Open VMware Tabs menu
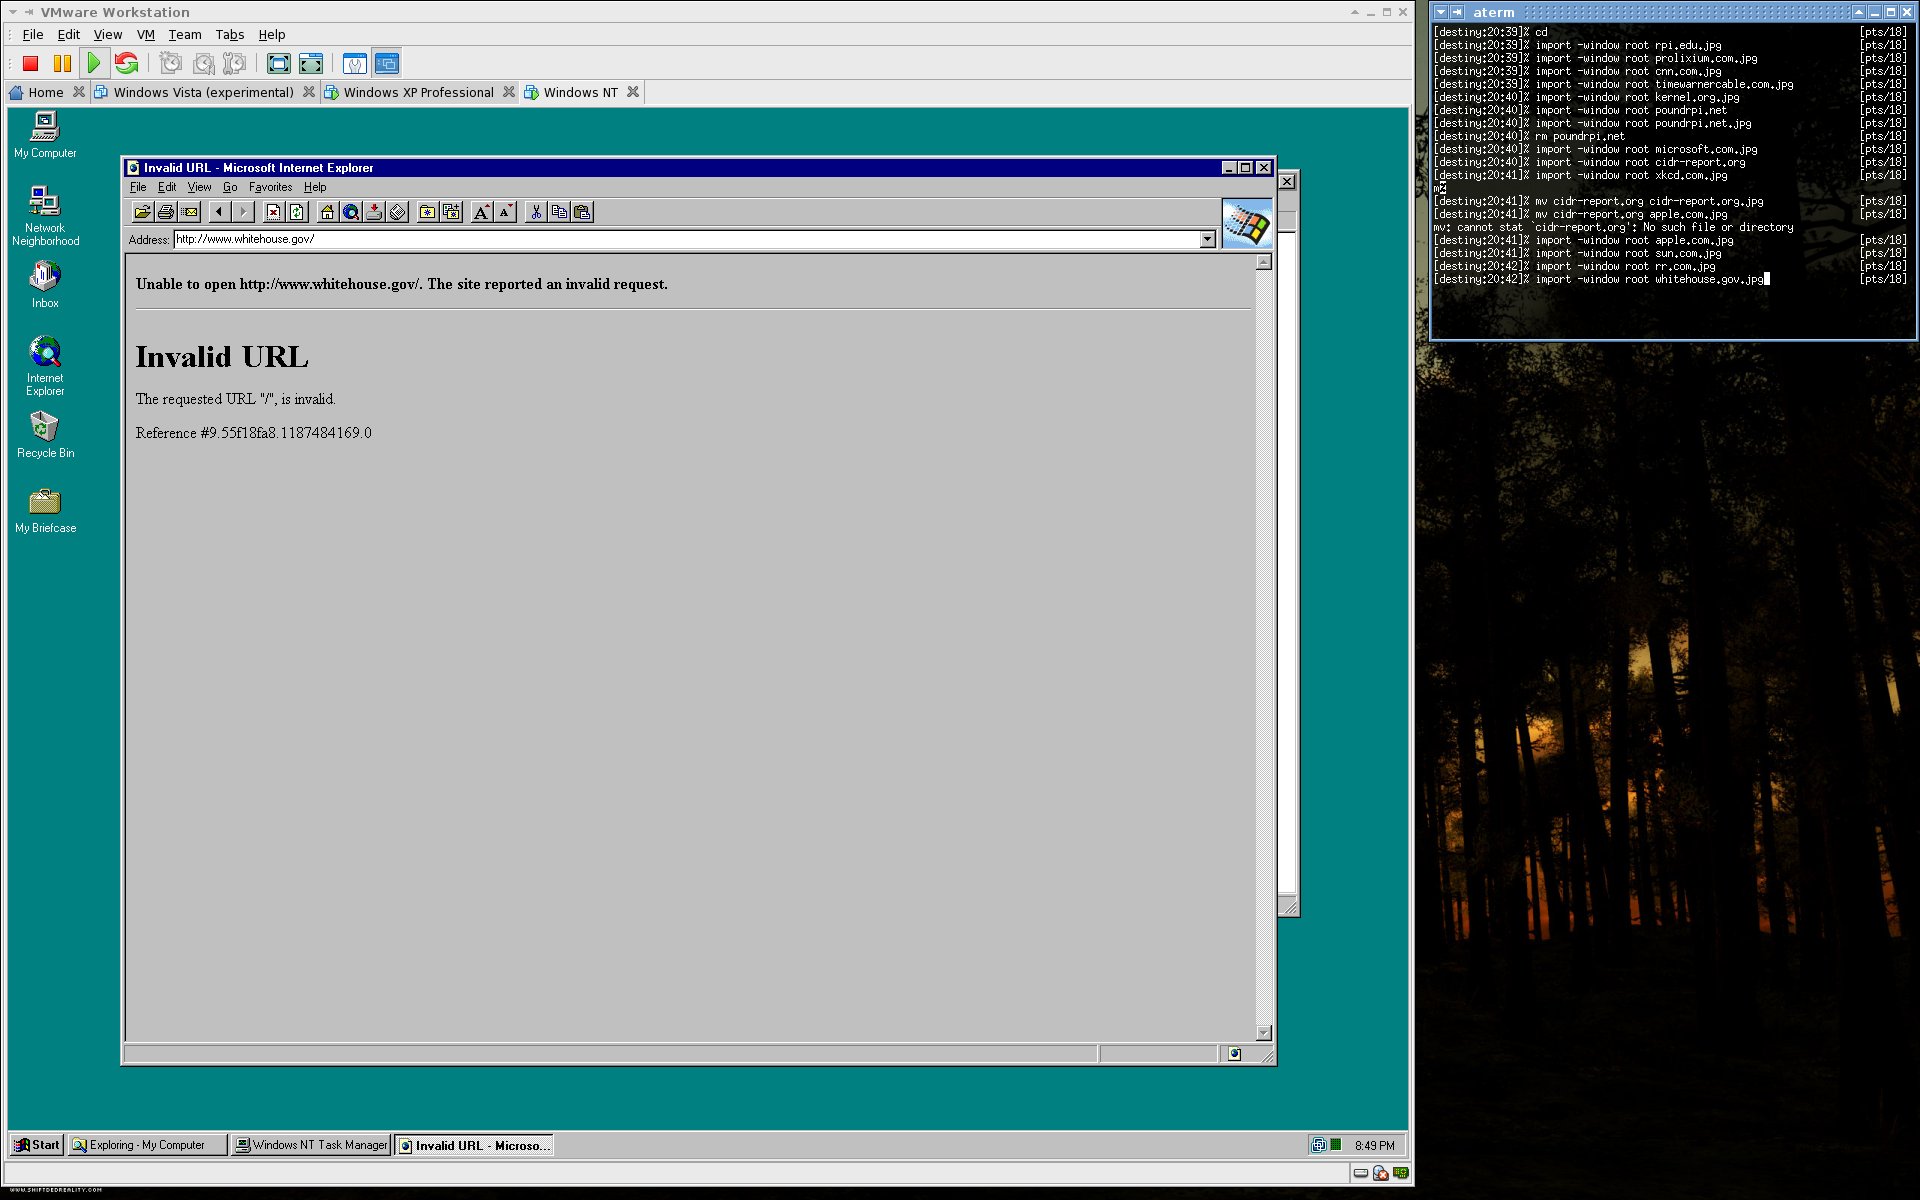 point(230,34)
